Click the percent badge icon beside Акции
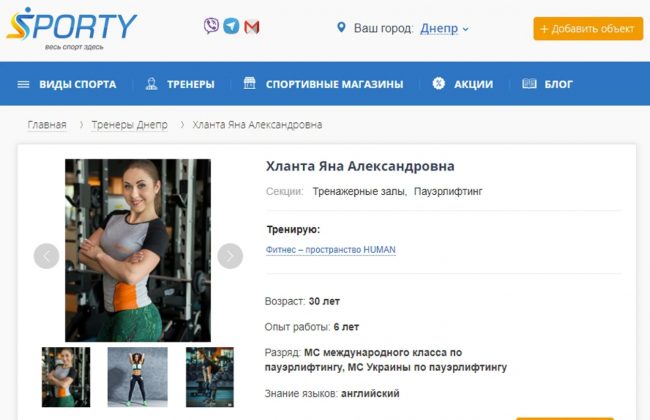Viewport: 650px width, 420px height. tap(439, 83)
